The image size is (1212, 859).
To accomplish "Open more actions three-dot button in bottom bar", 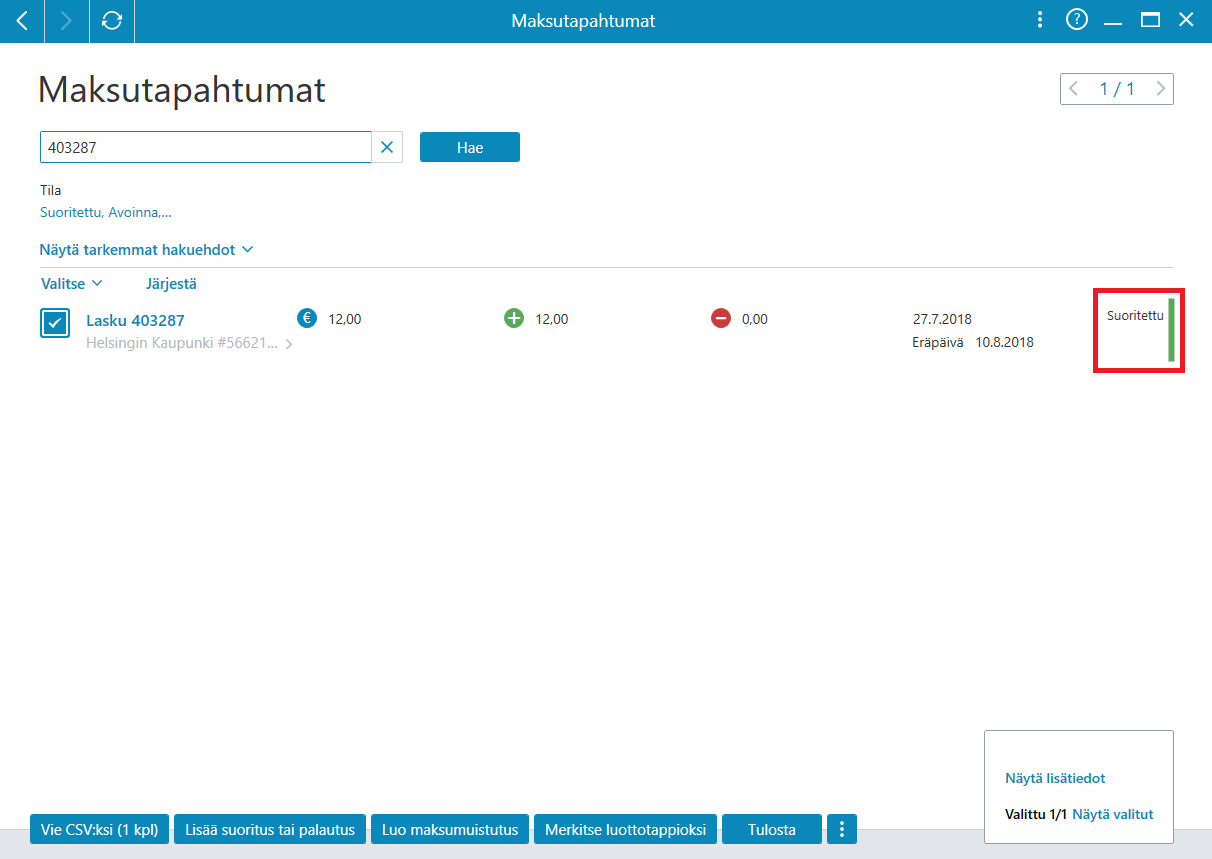I will click(x=842, y=829).
